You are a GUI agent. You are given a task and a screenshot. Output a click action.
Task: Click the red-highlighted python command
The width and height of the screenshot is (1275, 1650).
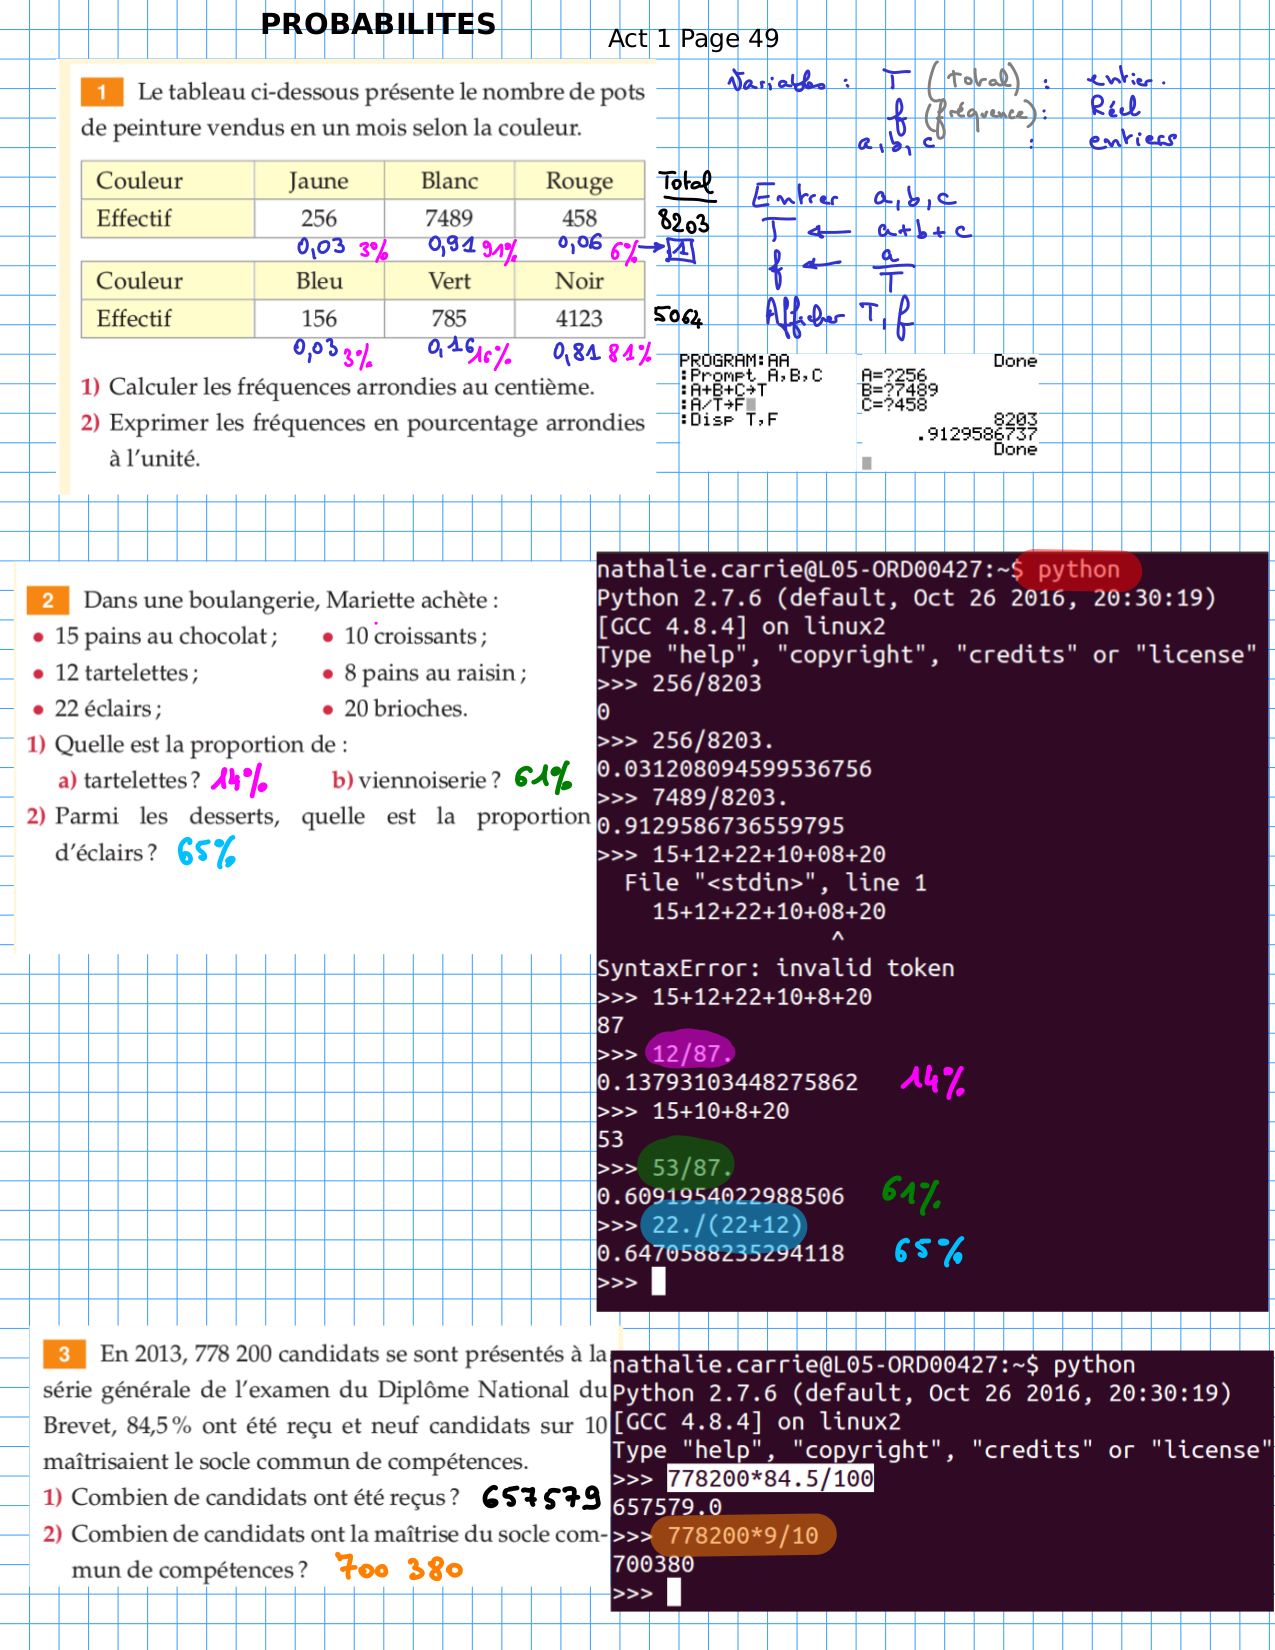[x=1077, y=570]
